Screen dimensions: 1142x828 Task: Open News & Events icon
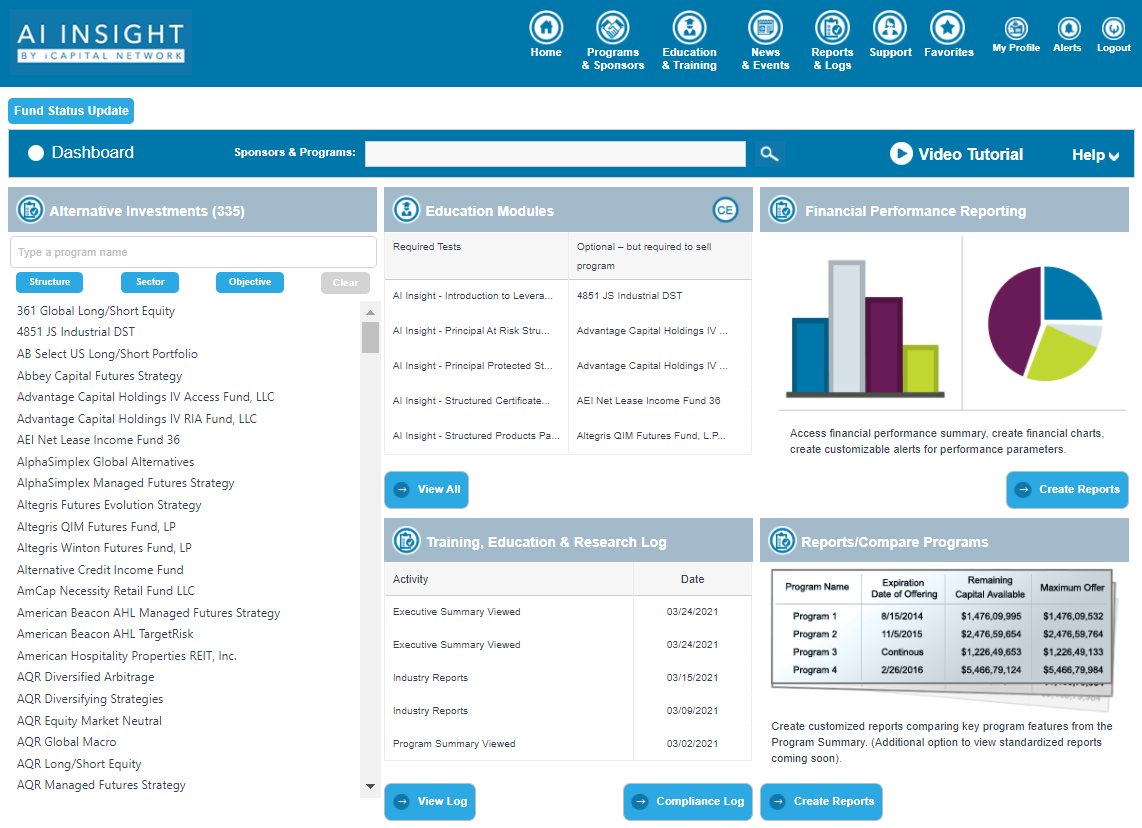point(765,28)
